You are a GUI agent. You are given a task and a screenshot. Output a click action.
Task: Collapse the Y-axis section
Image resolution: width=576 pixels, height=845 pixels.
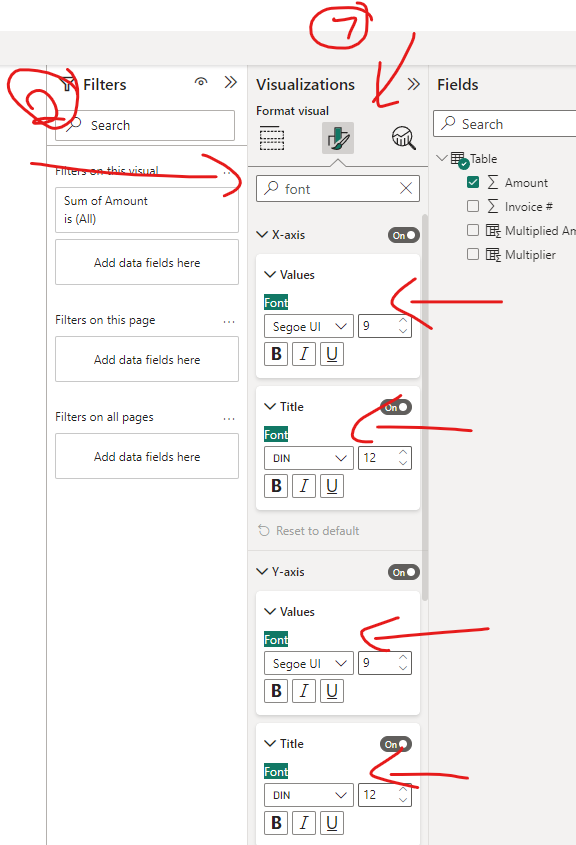(262, 571)
